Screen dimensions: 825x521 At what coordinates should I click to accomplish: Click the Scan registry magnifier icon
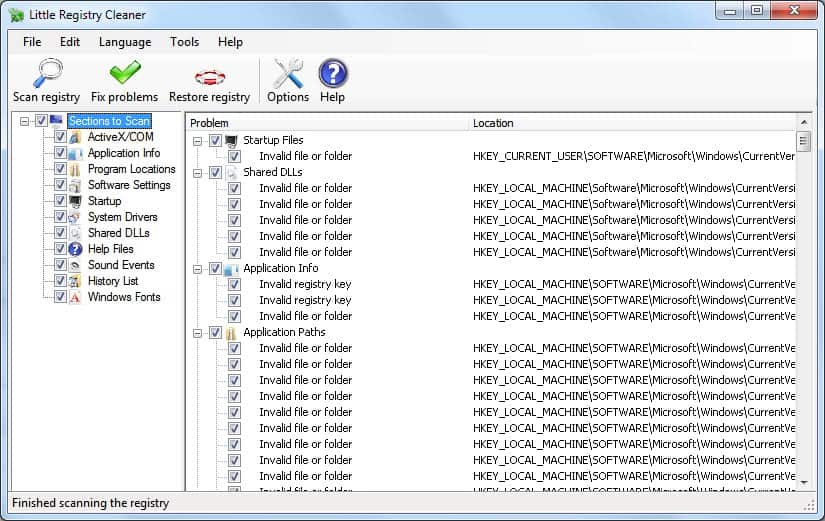[x=46, y=74]
